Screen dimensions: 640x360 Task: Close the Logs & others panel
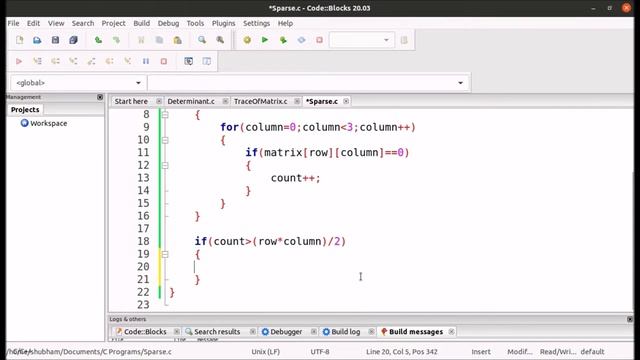[630, 319]
